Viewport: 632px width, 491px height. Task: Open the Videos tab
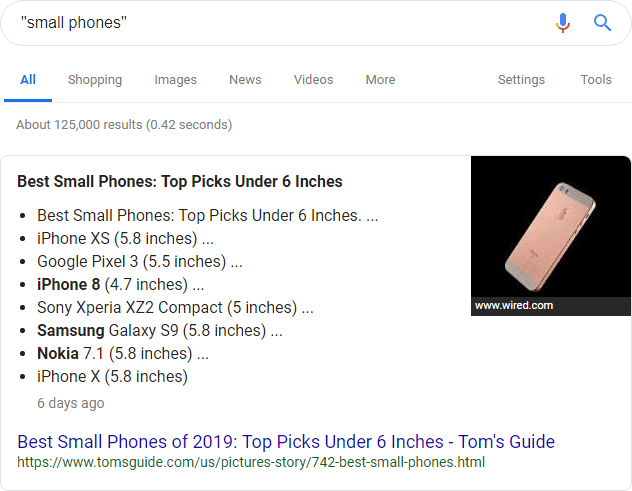(313, 80)
